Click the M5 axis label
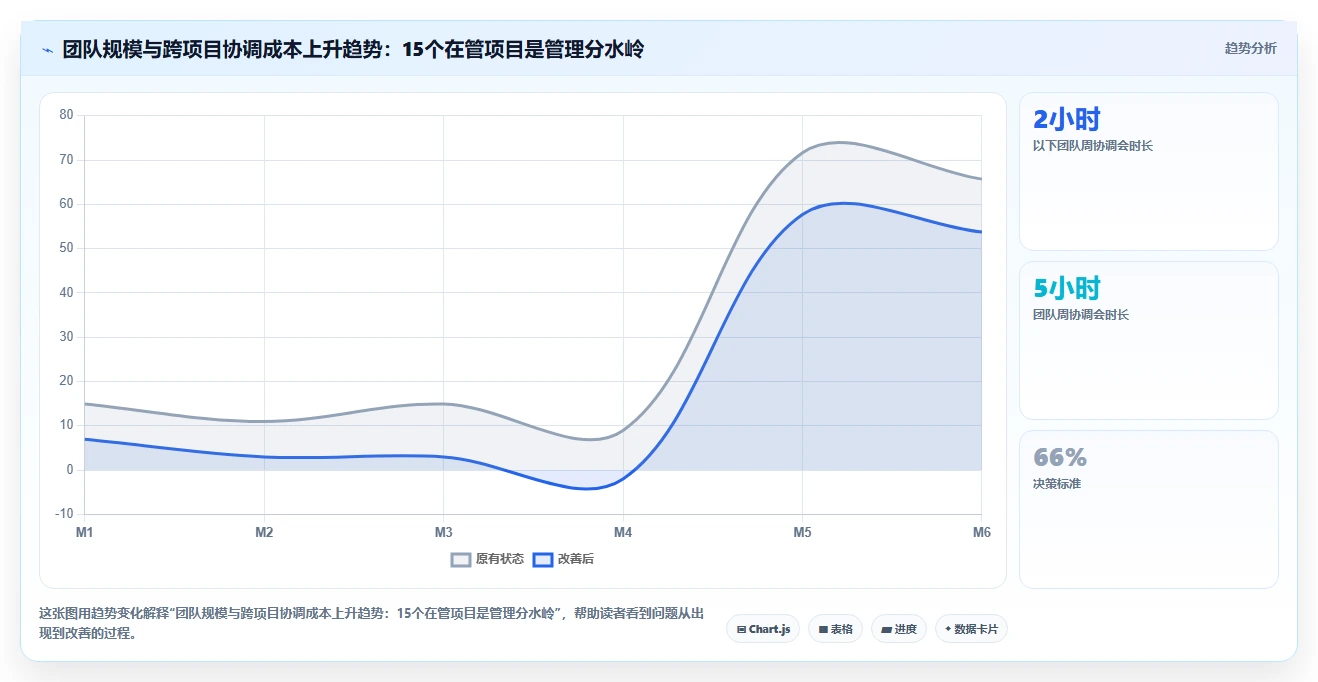1318x682 pixels. click(802, 532)
